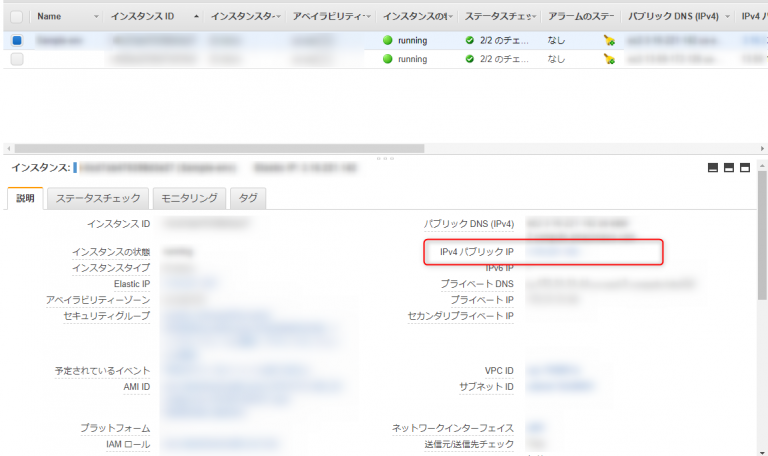The width and height of the screenshot is (768, 456).
Task: Check the second instance row checkbox
Action: pyautogui.click(x=16, y=59)
